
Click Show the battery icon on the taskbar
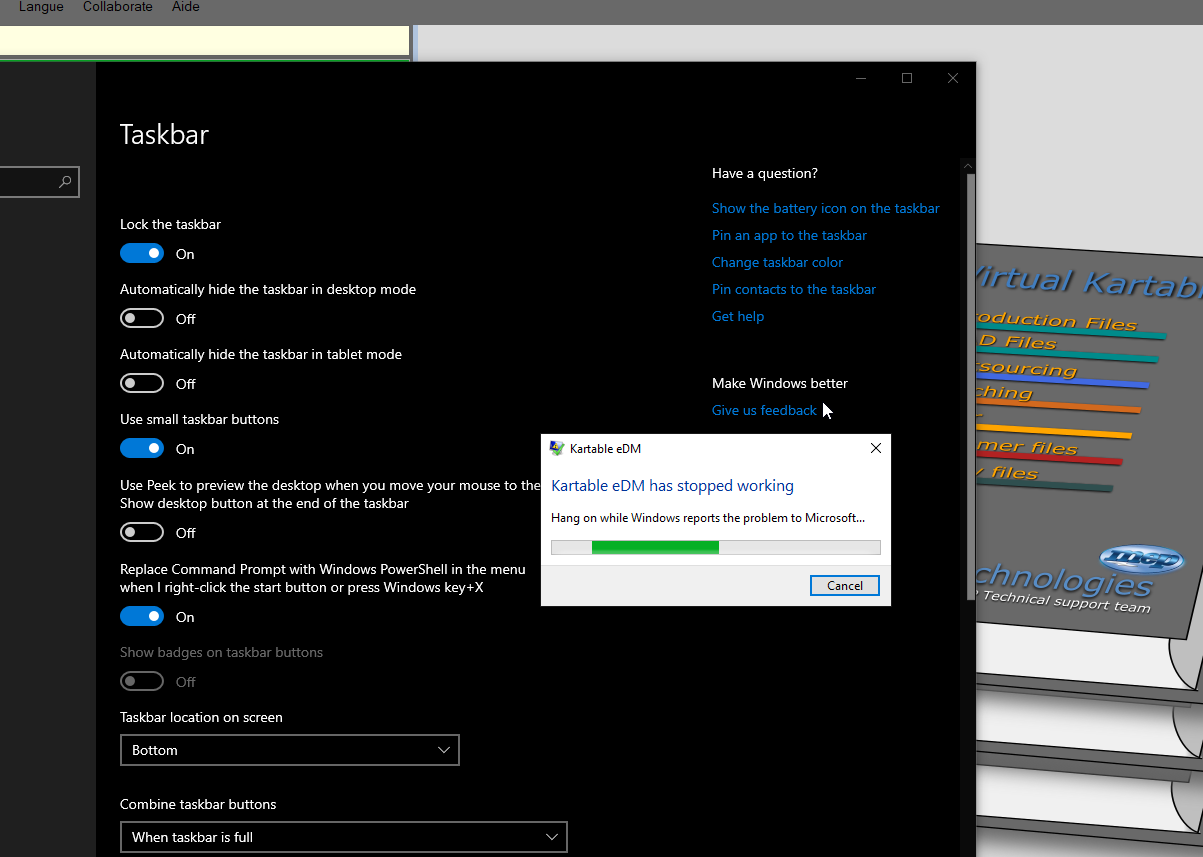click(825, 208)
